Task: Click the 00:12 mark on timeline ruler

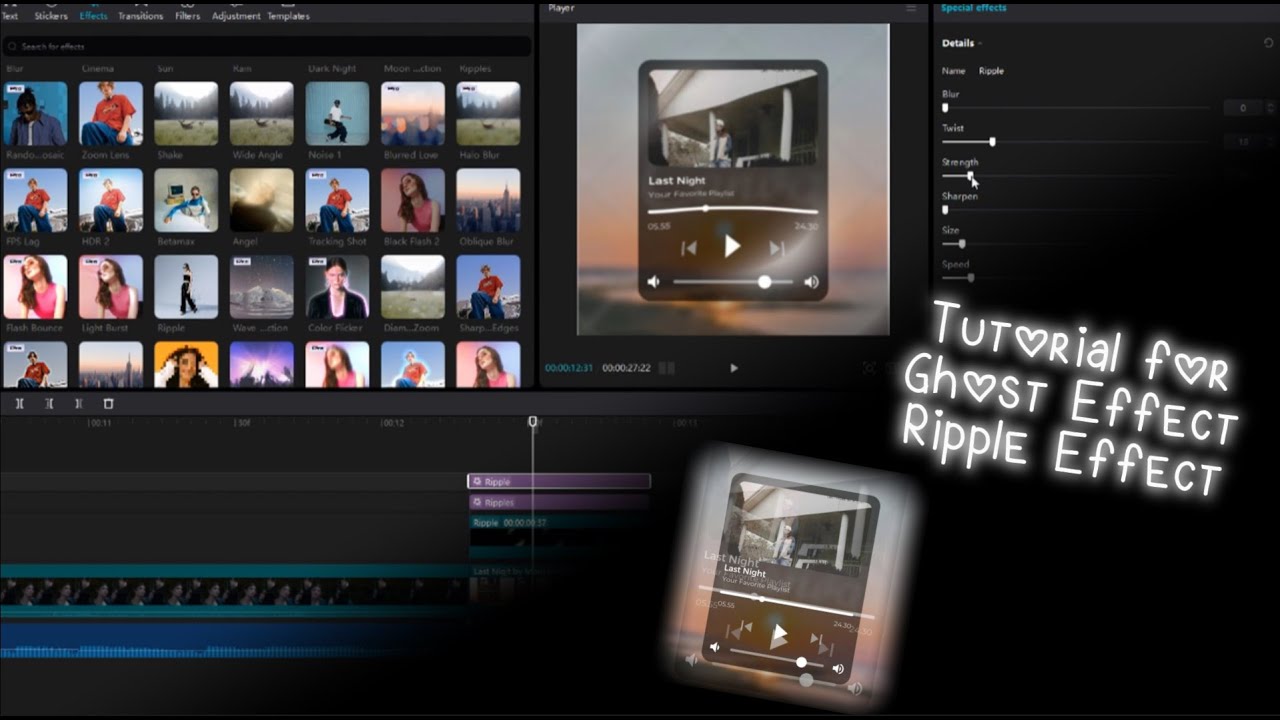Action: click(393, 423)
